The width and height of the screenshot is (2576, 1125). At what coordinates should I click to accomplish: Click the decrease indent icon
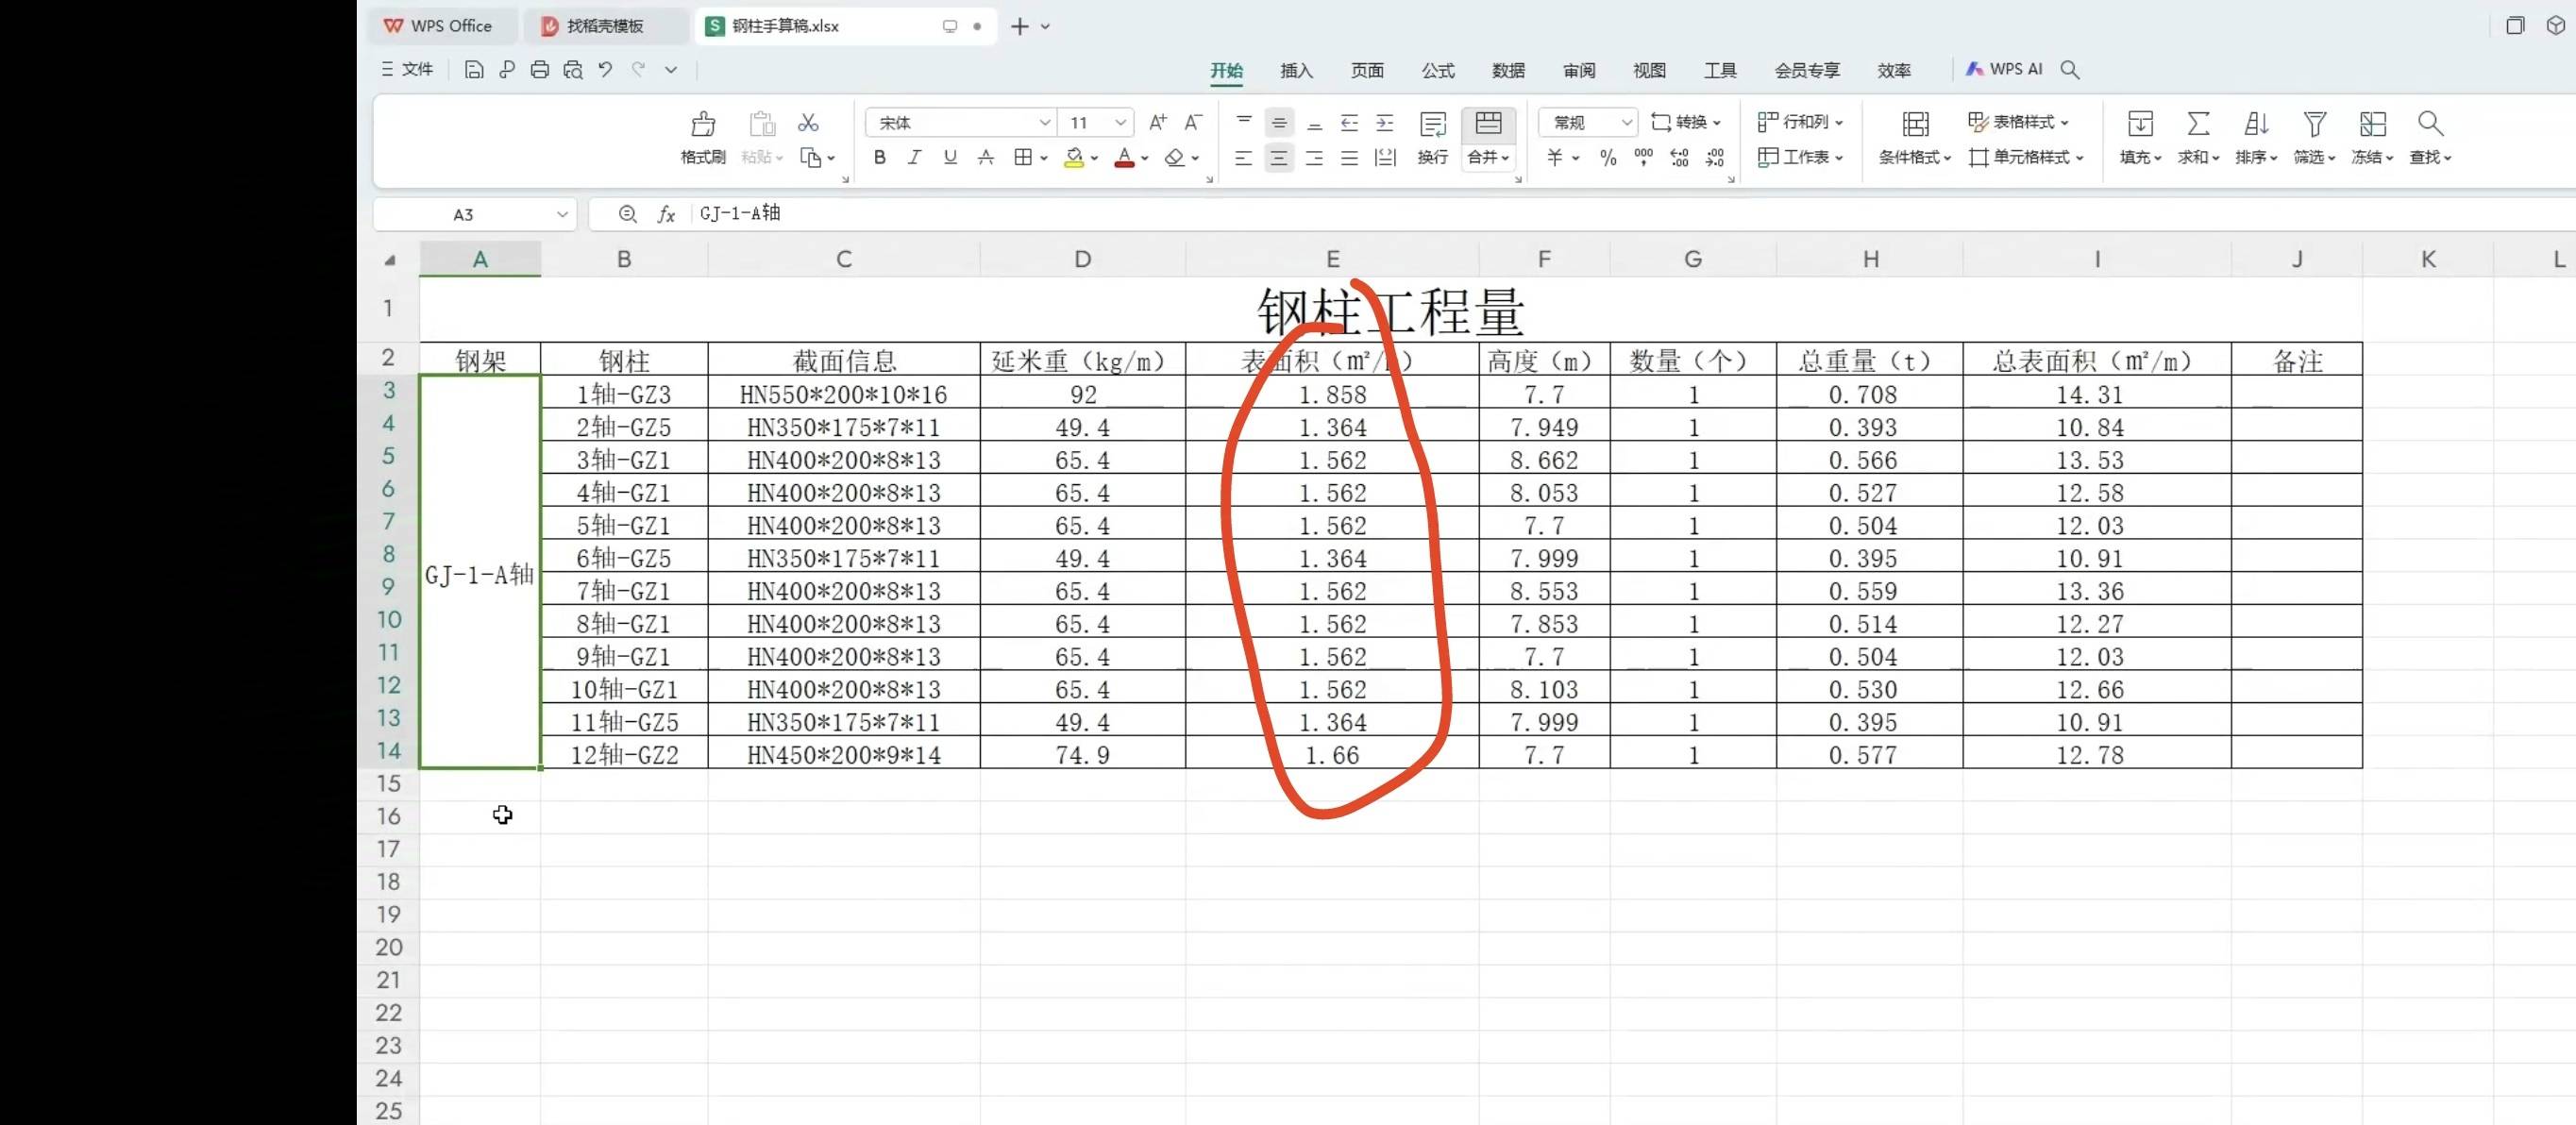pyautogui.click(x=1349, y=123)
